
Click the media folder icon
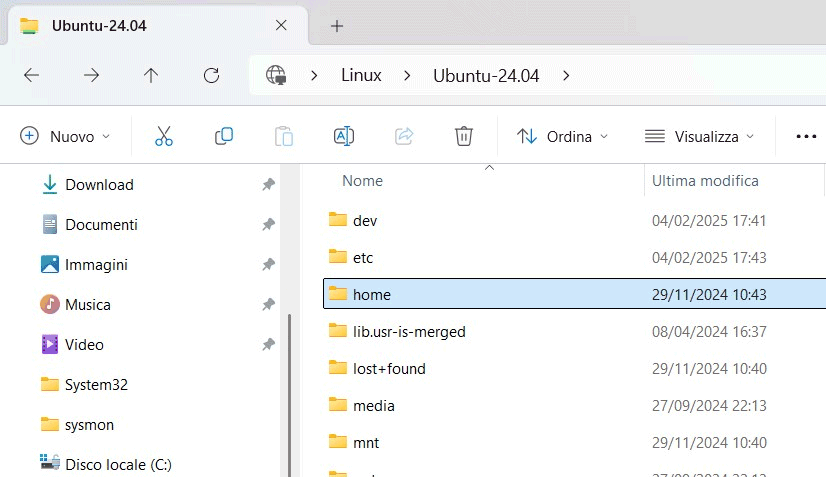pos(338,404)
